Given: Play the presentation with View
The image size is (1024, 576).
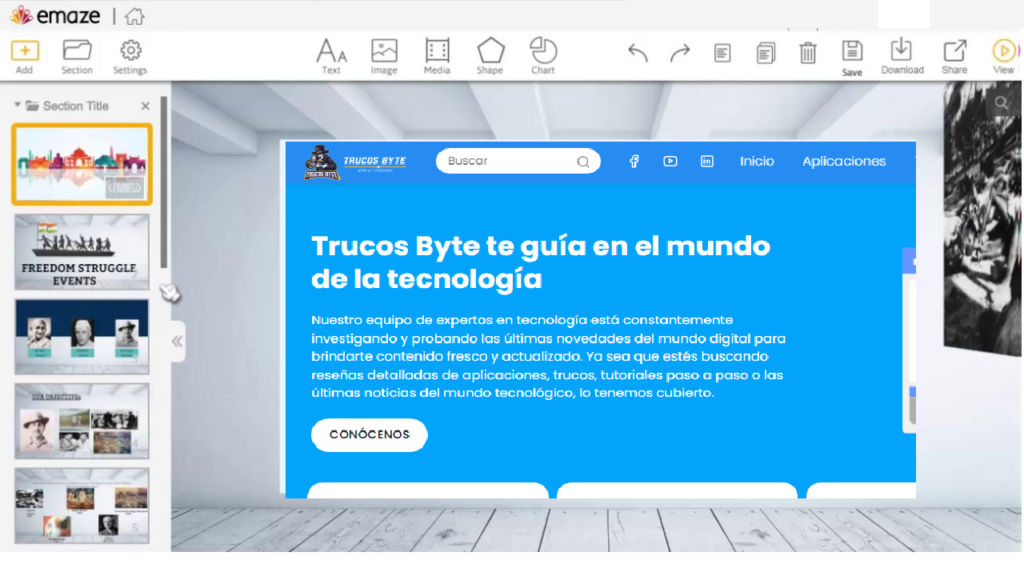Looking at the screenshot, I should [1004, 57].
